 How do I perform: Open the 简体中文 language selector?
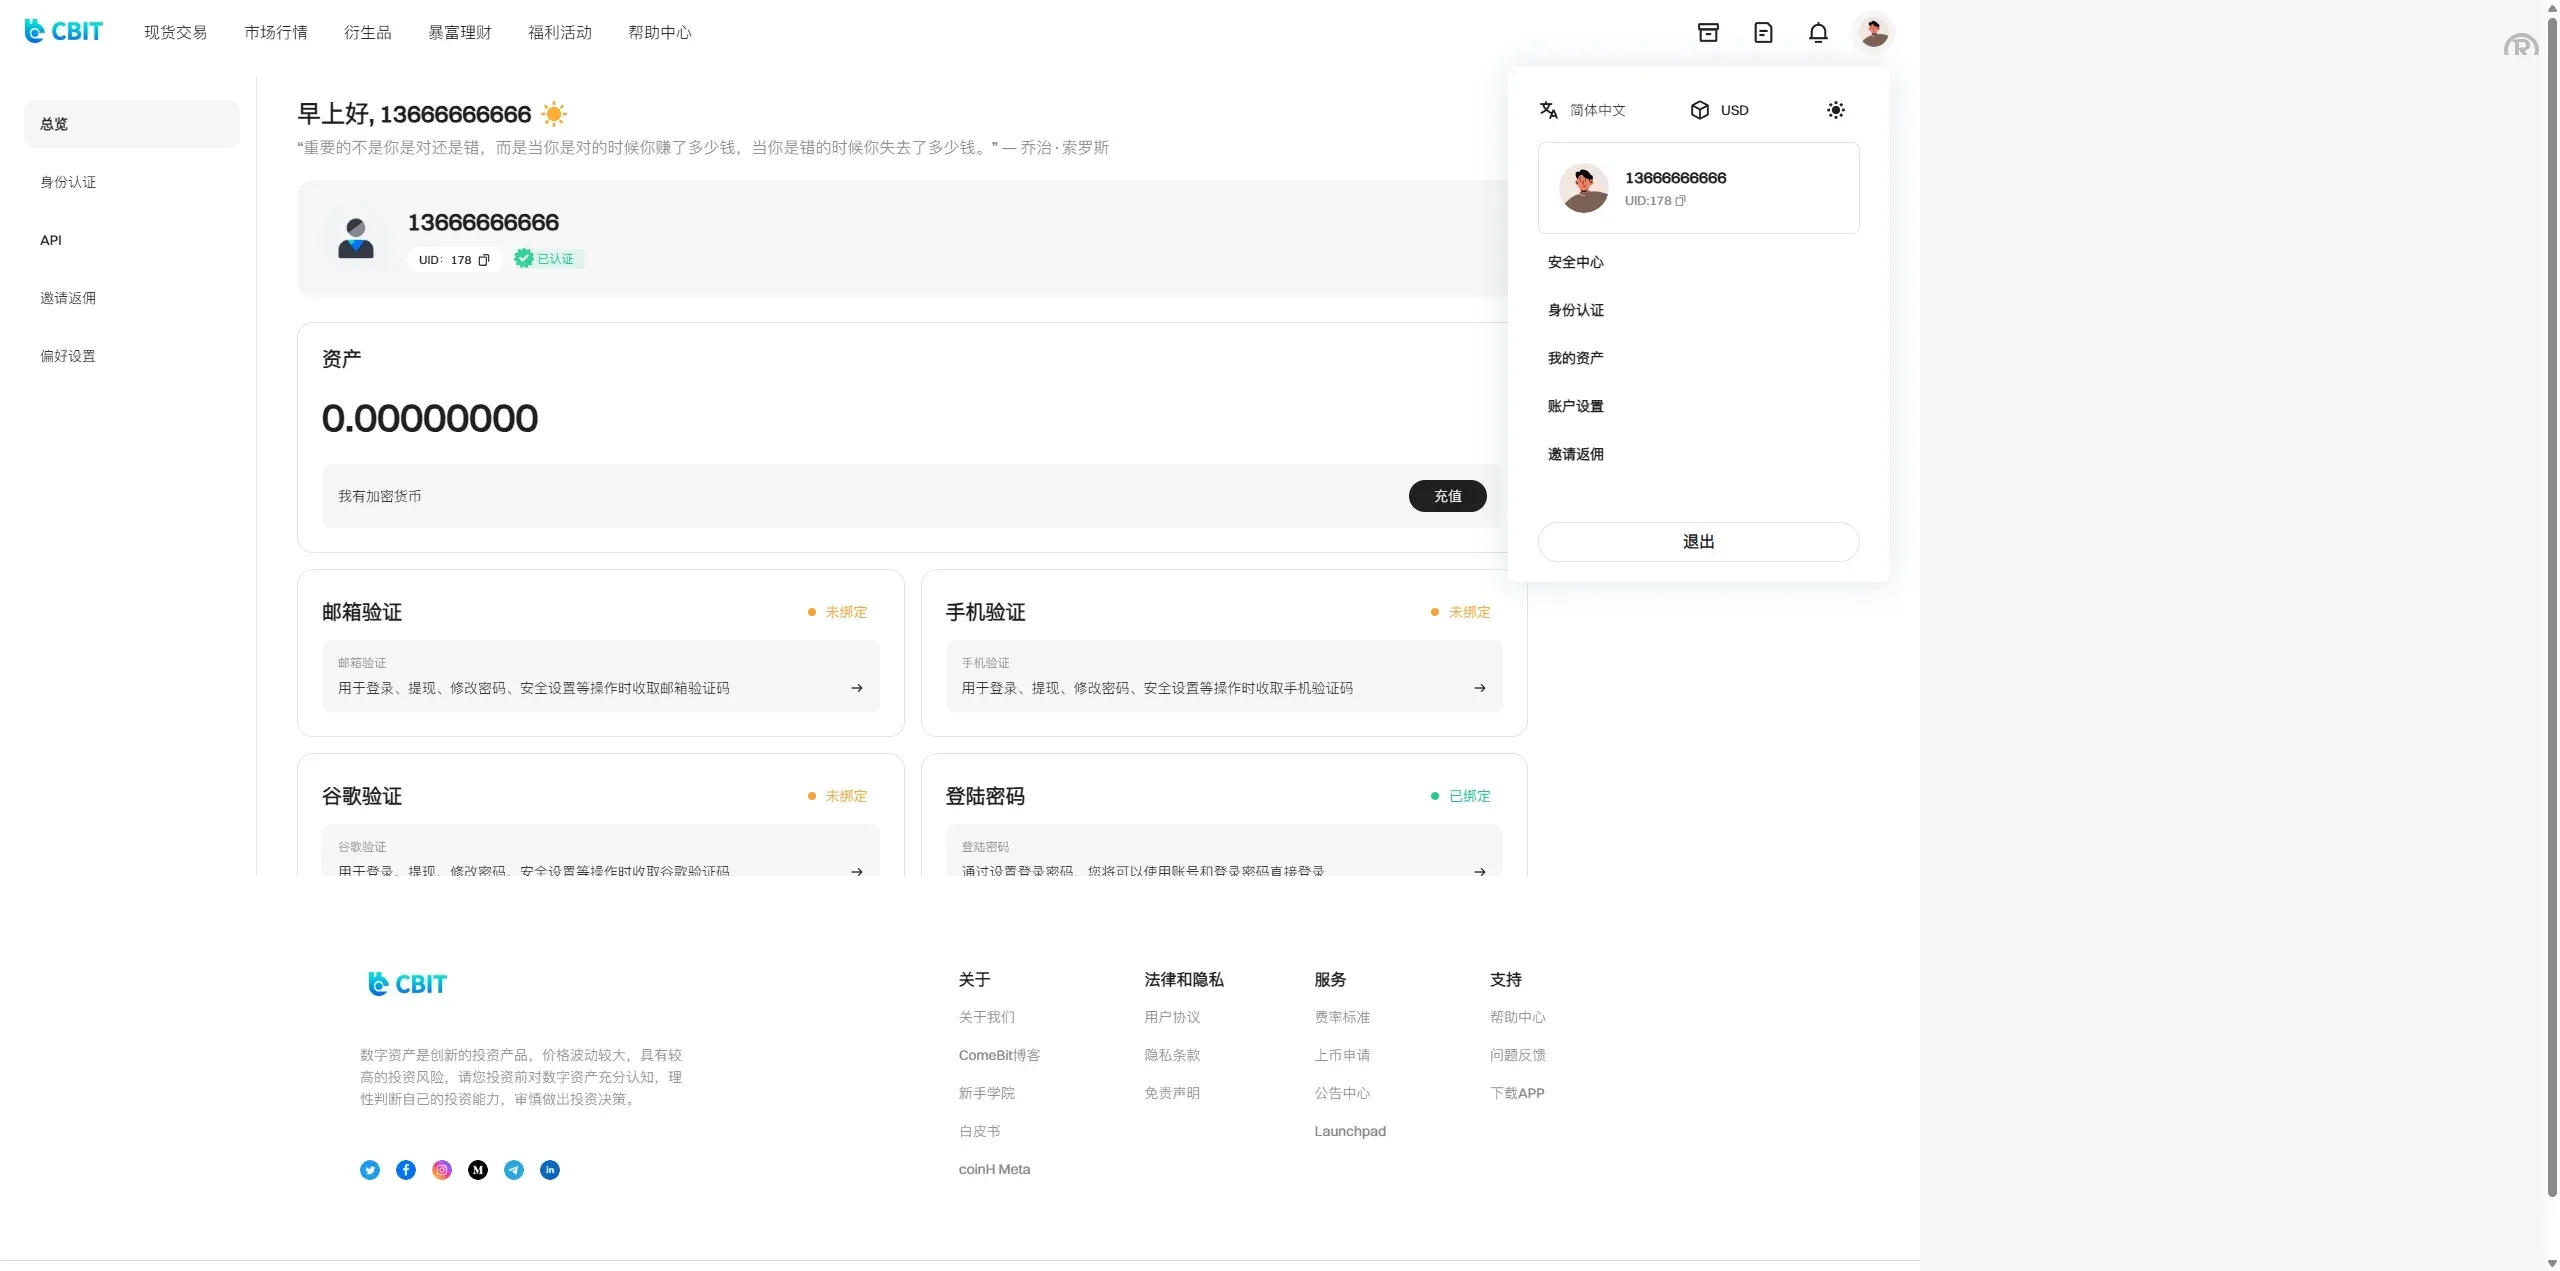1583,110
